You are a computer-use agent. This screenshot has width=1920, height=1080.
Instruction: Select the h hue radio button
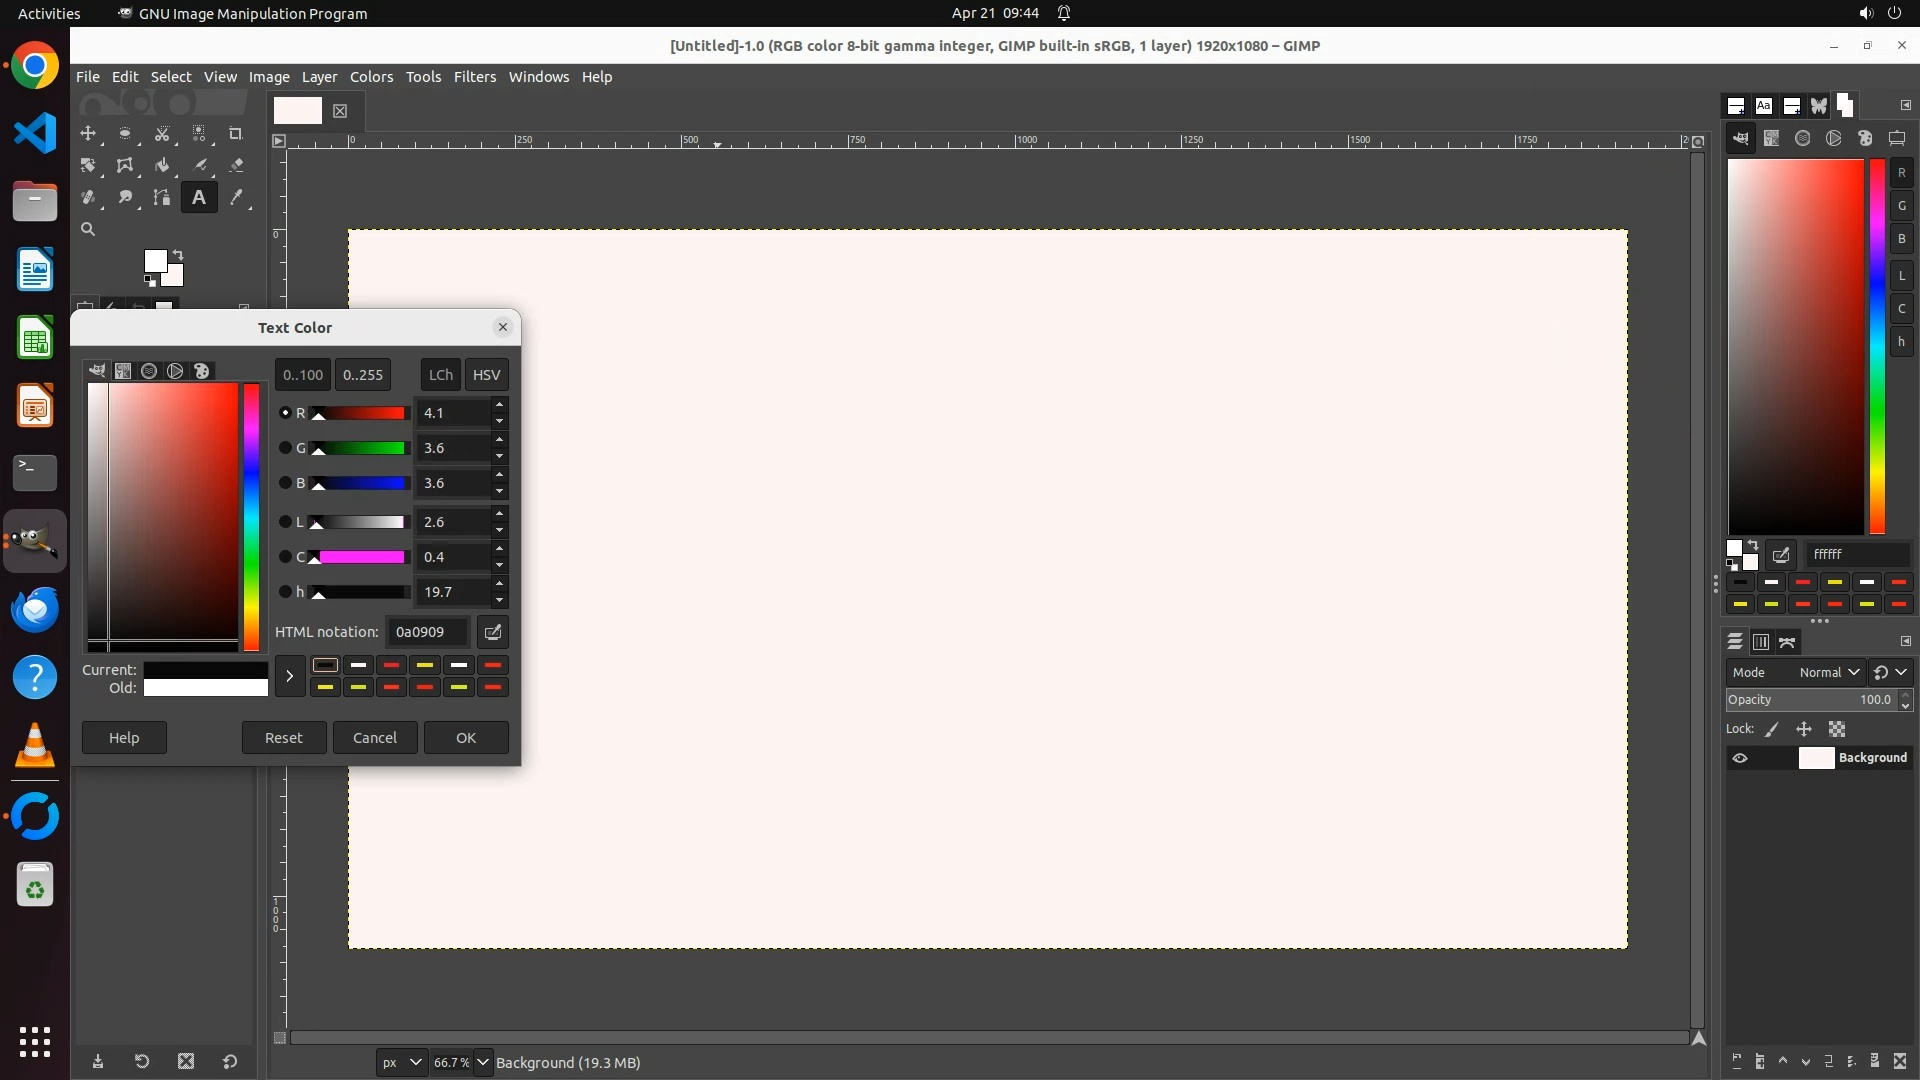[x=285, y=592]
